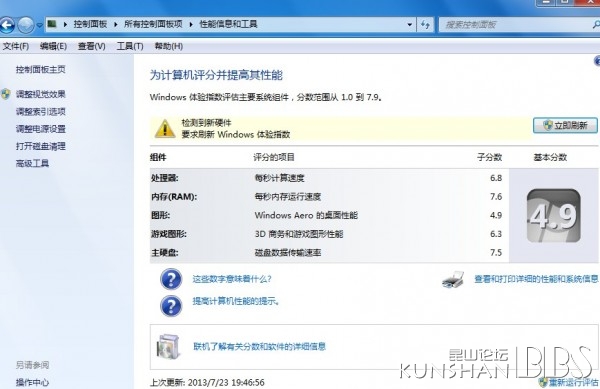
Task: Go to 控制面板主页
Action: tap(41, 70)
